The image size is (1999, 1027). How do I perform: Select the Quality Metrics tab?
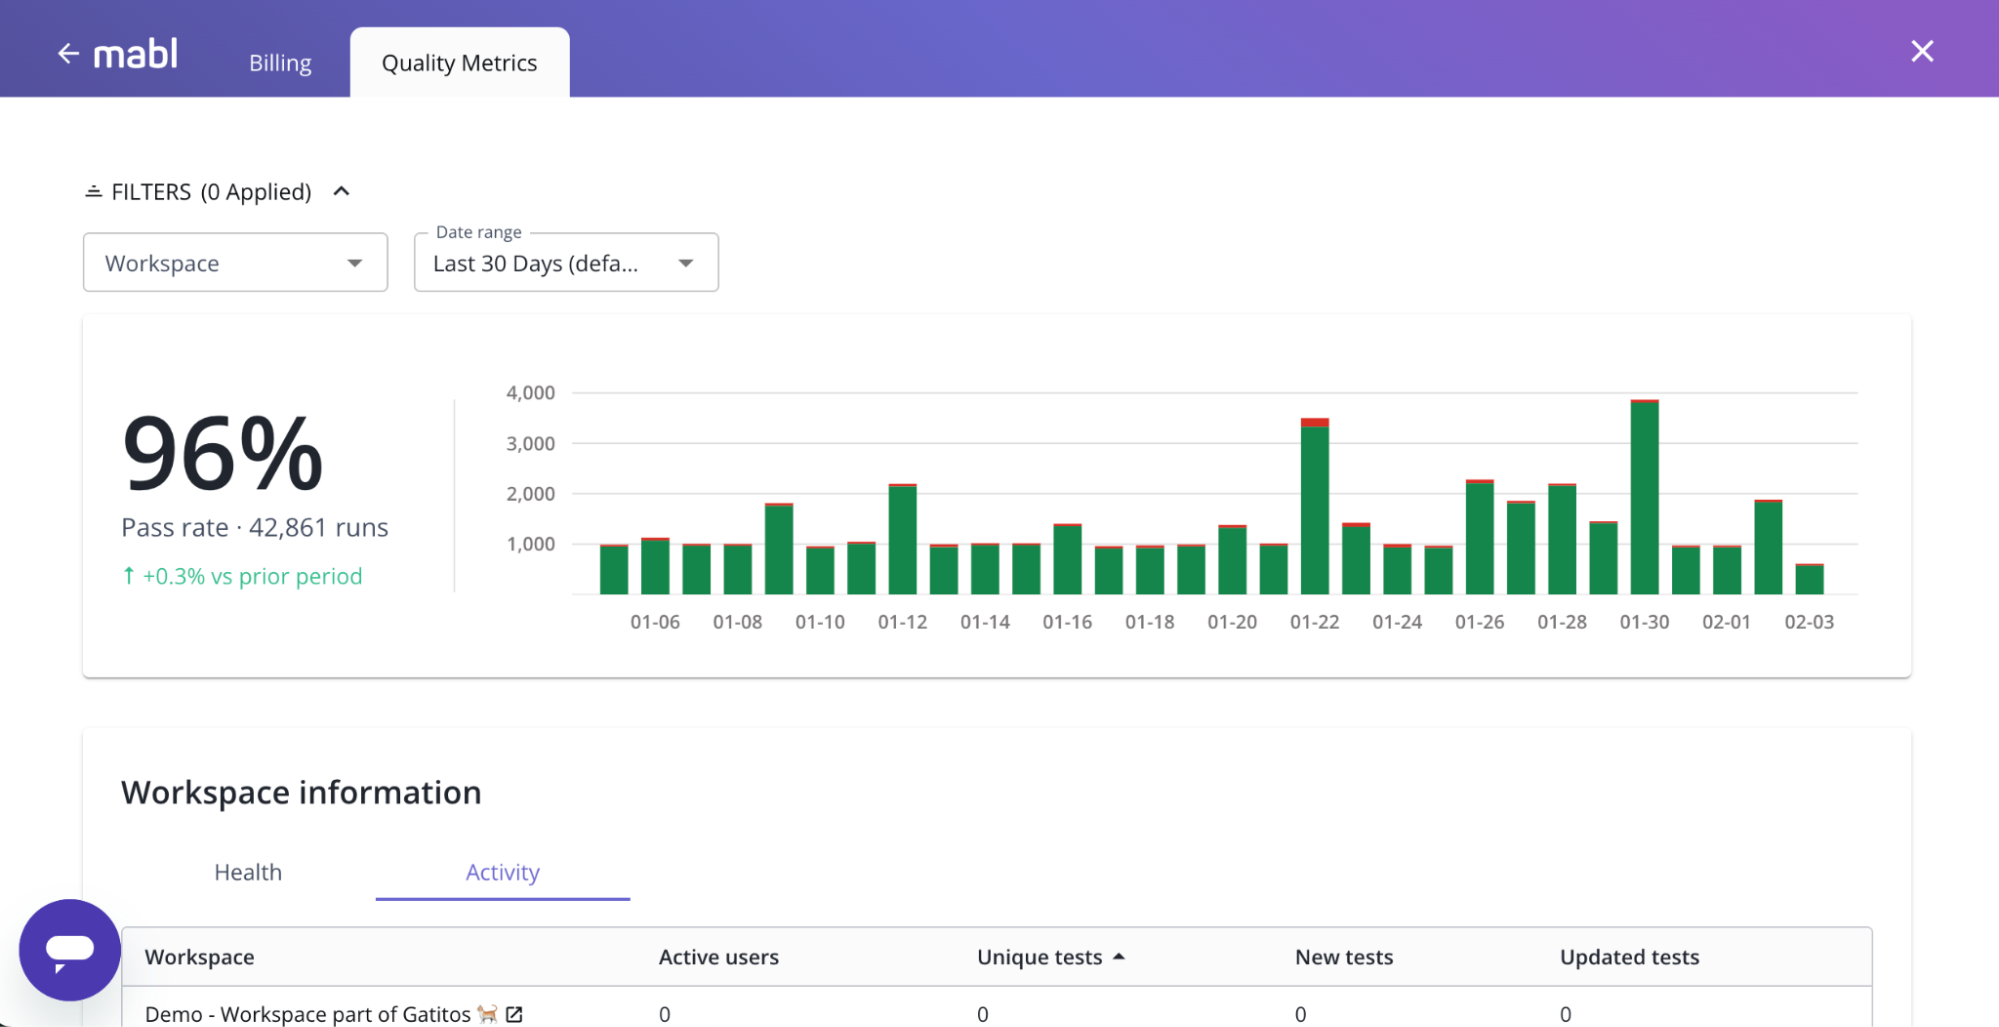[x=458, y=62]
